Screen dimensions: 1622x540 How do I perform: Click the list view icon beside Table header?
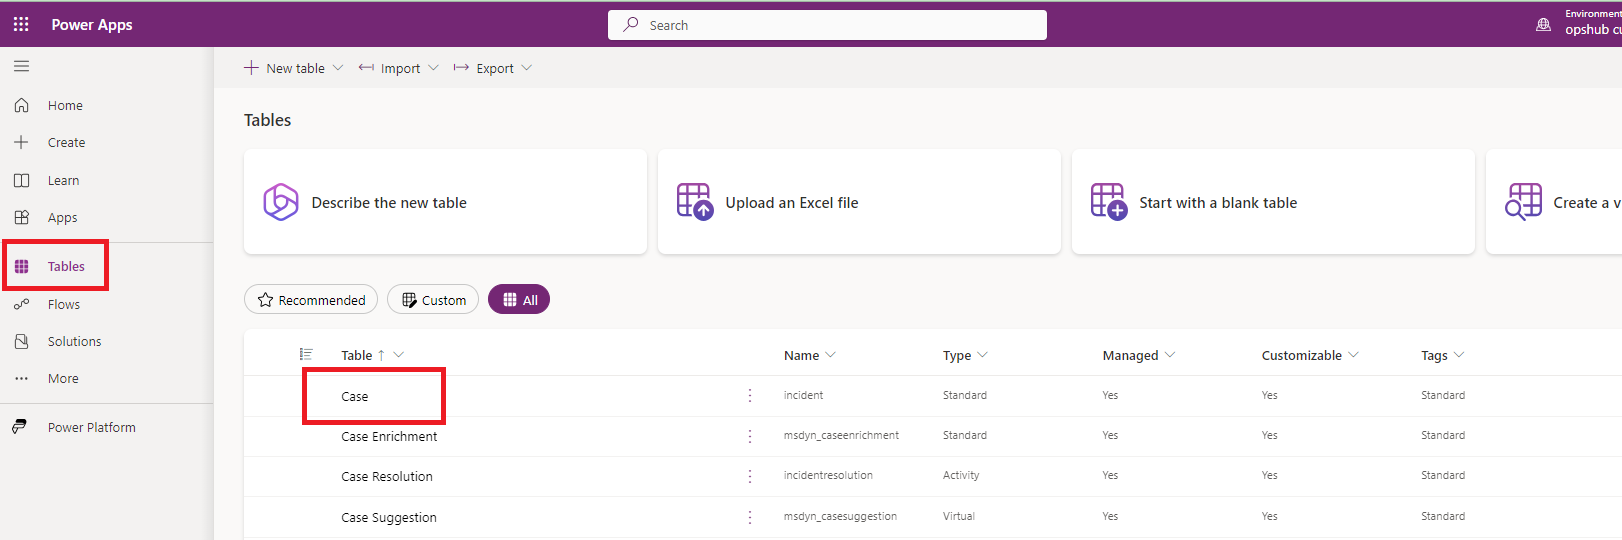tap(306, 355)
